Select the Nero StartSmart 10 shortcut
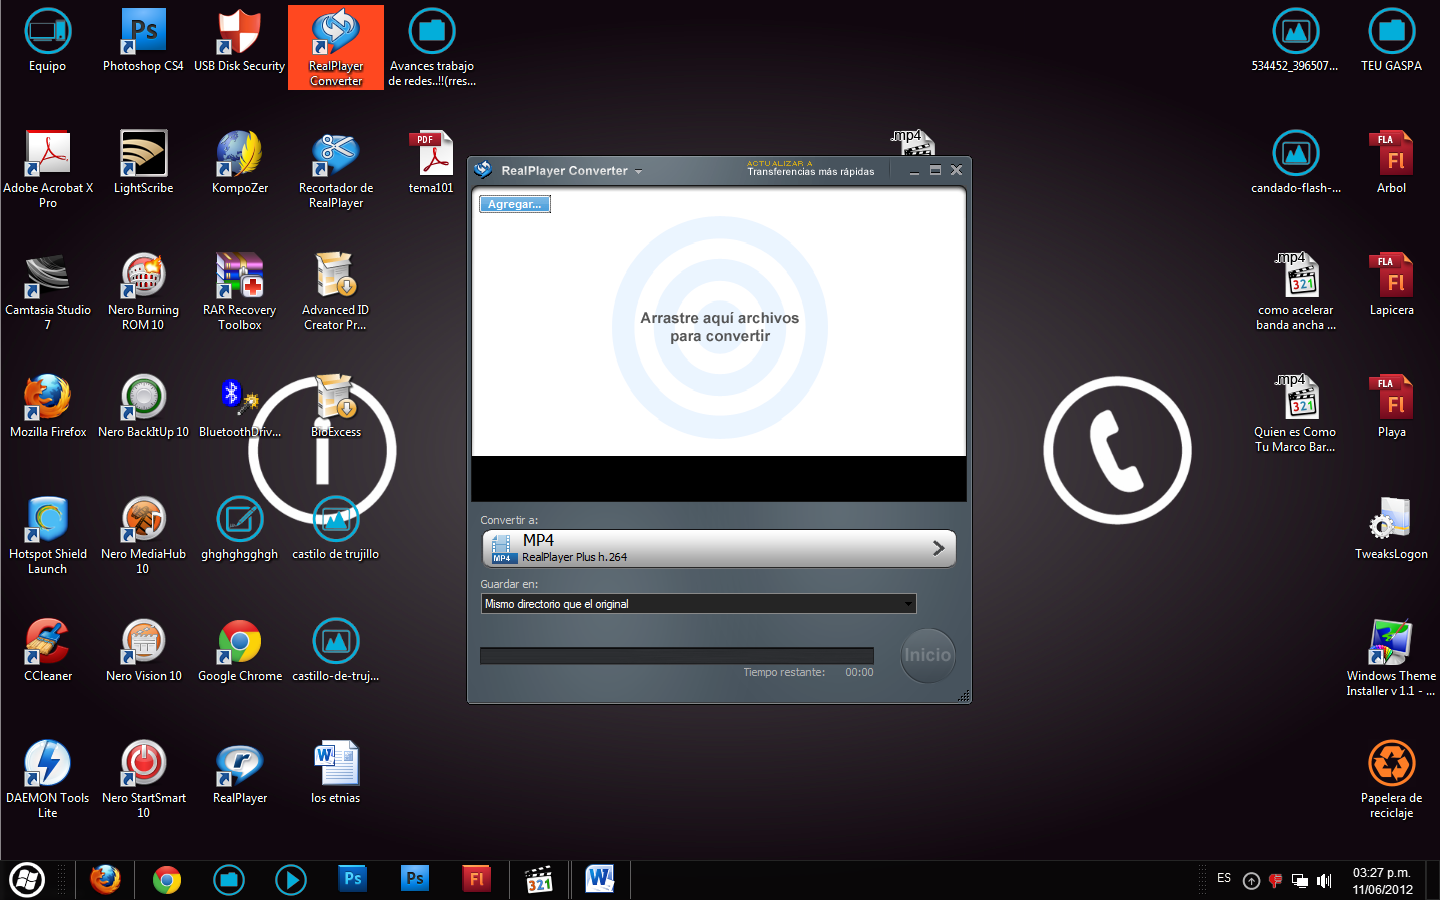The width and height of the screenshot is (1440, 900). pyautogui.click(x=143, y=780)
